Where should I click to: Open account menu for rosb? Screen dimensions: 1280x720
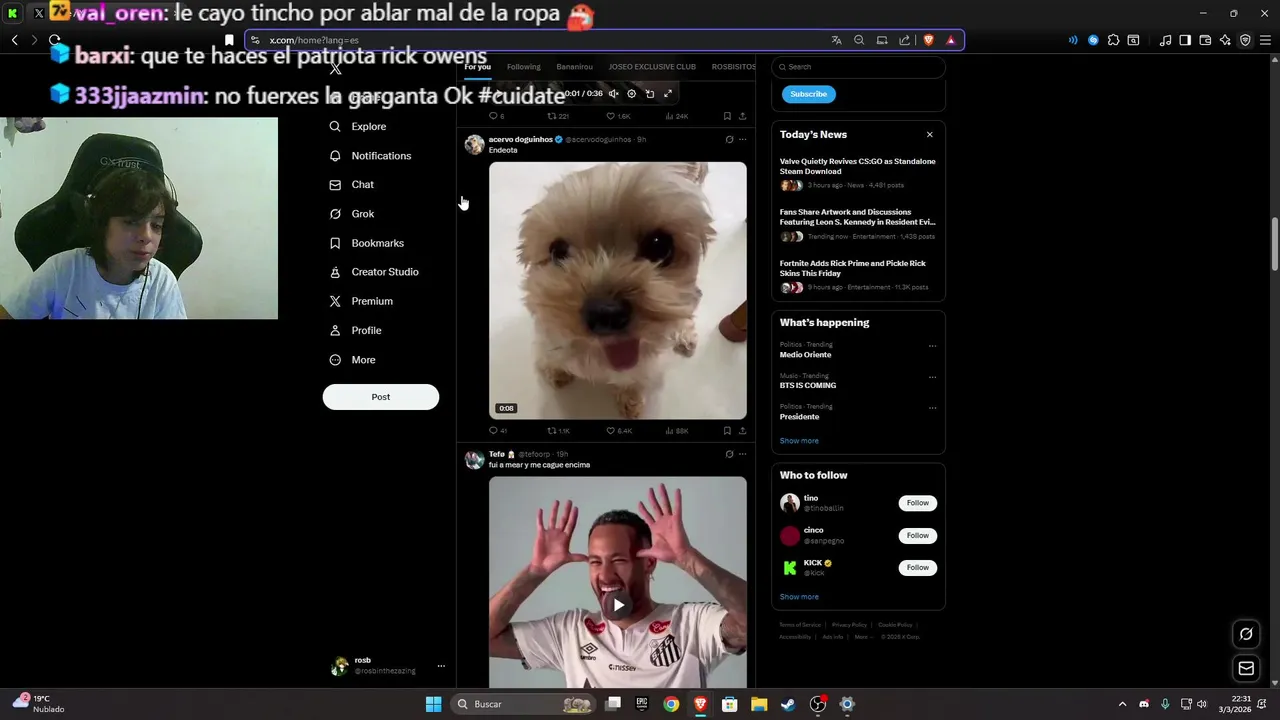(441, 666)
